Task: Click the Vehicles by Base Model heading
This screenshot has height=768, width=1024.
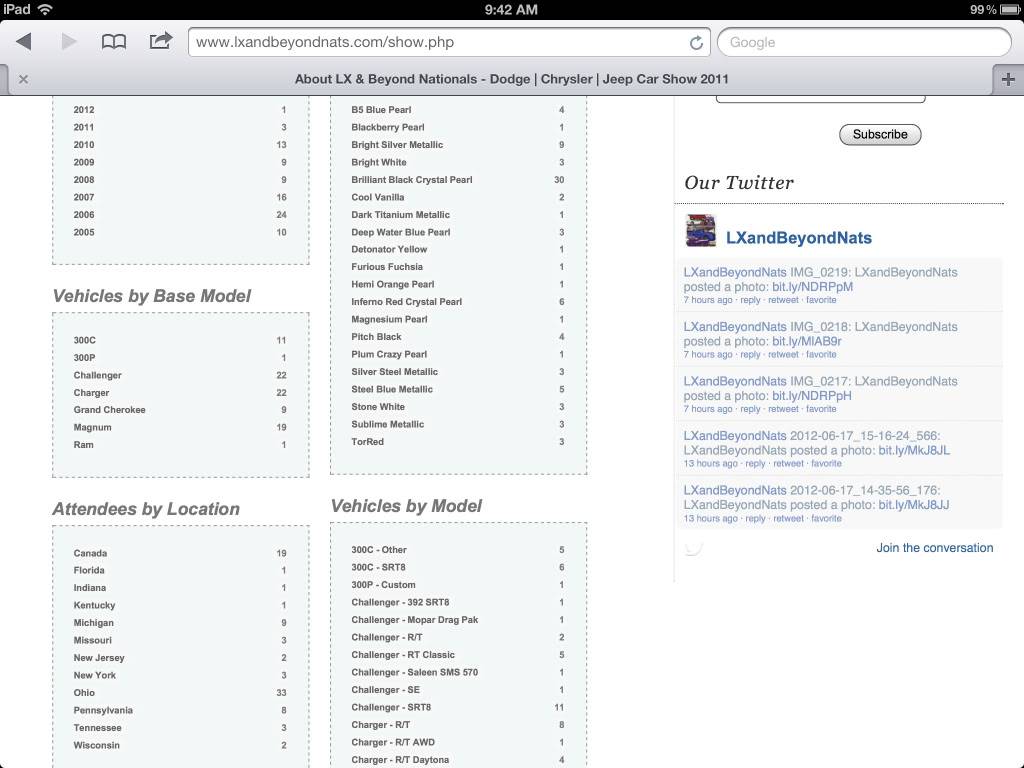Action: [x=152, y=296]
